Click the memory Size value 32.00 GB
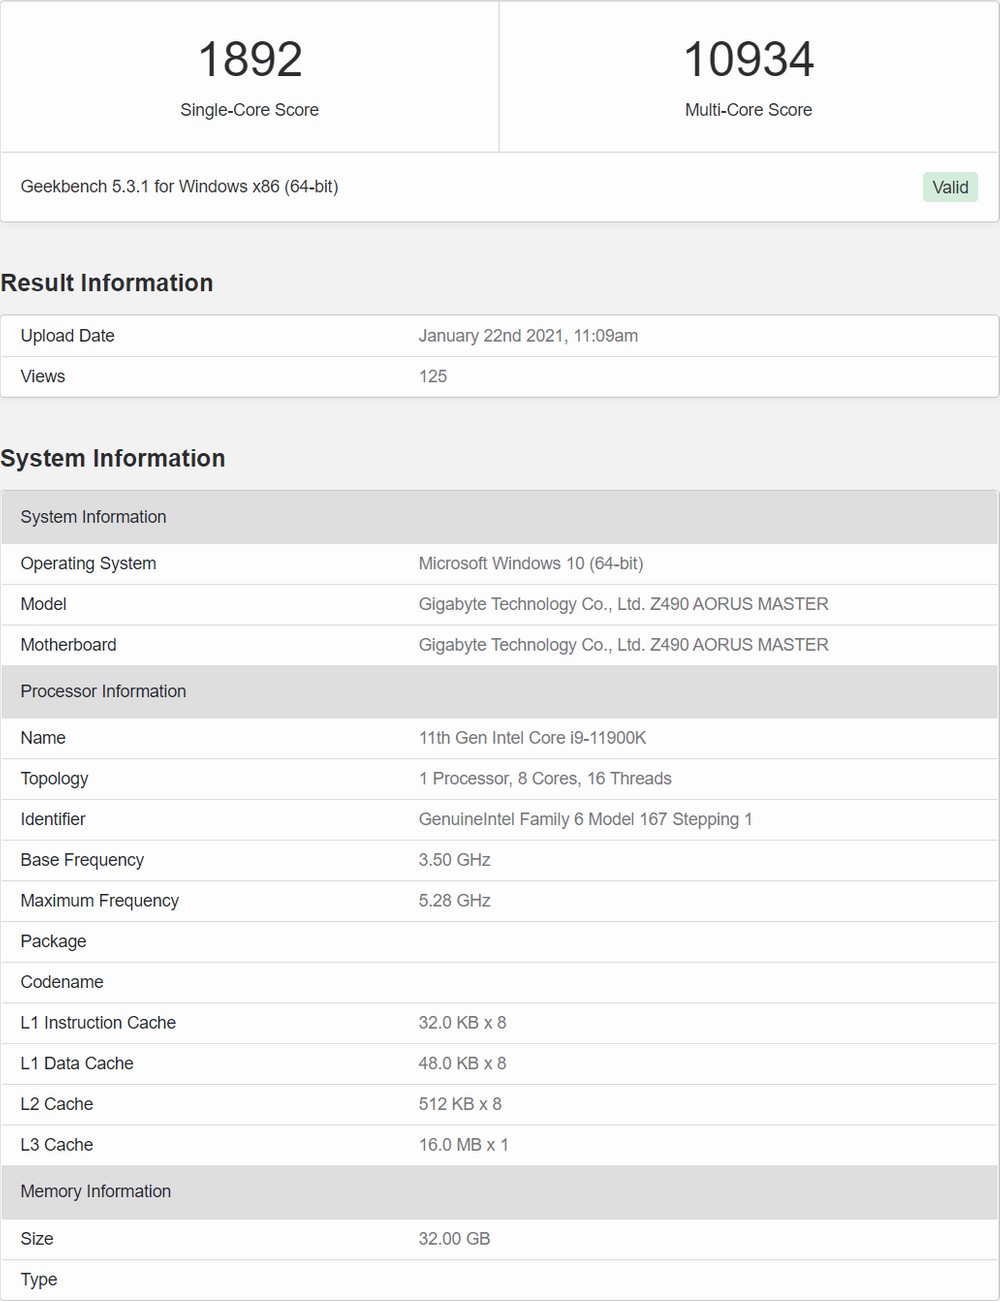1000x1301 pixels. point(454,1239)
